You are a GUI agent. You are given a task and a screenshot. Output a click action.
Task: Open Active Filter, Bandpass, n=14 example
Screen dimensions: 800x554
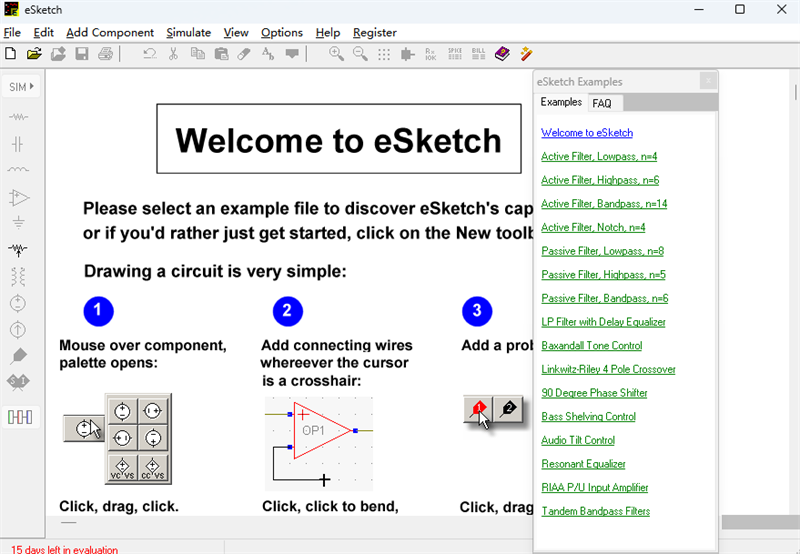(604, 204)
